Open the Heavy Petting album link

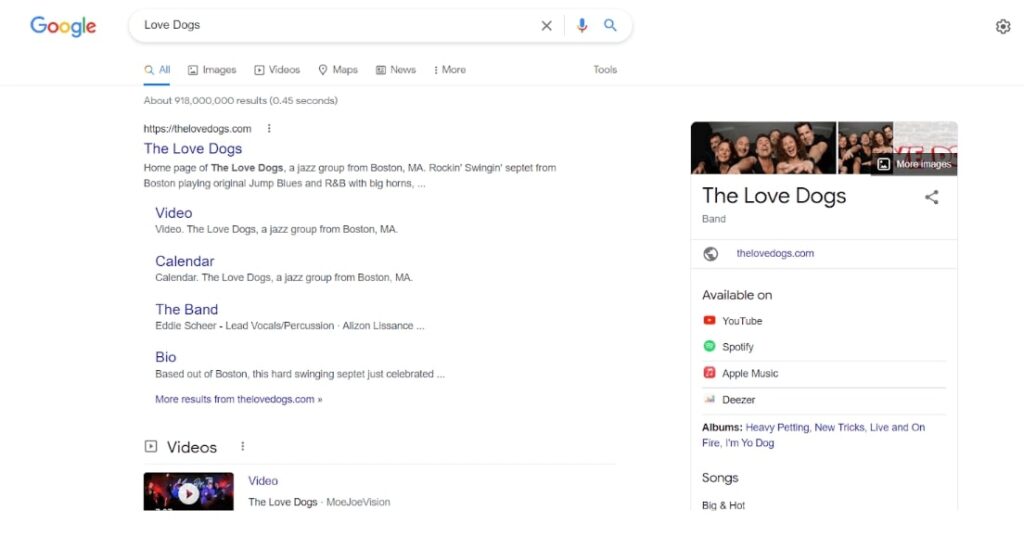pyautogui.click(x=777, y=427)
